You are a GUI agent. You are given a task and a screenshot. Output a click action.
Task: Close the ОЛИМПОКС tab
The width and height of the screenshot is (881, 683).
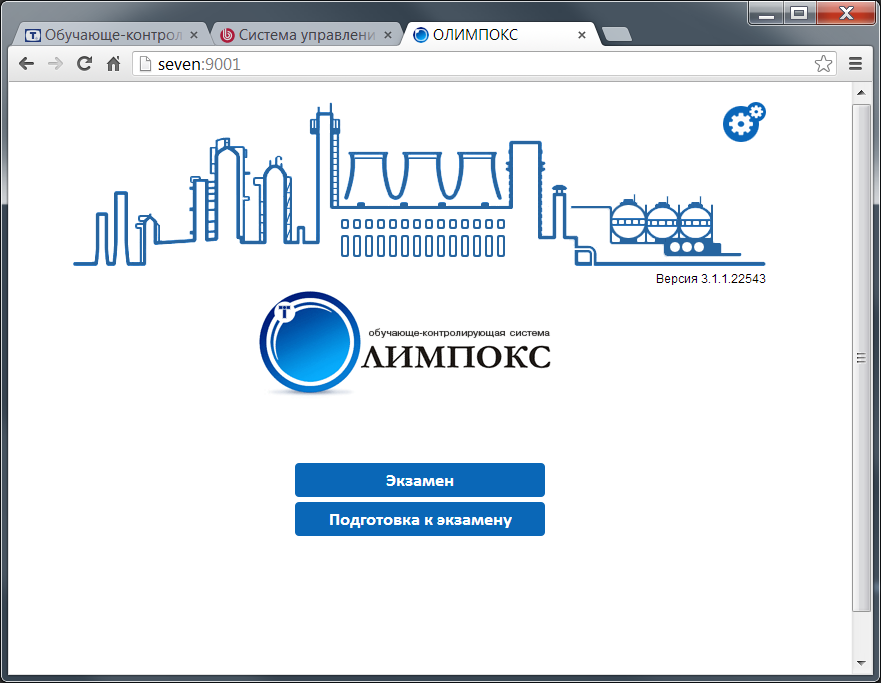[x=582, y=35]
